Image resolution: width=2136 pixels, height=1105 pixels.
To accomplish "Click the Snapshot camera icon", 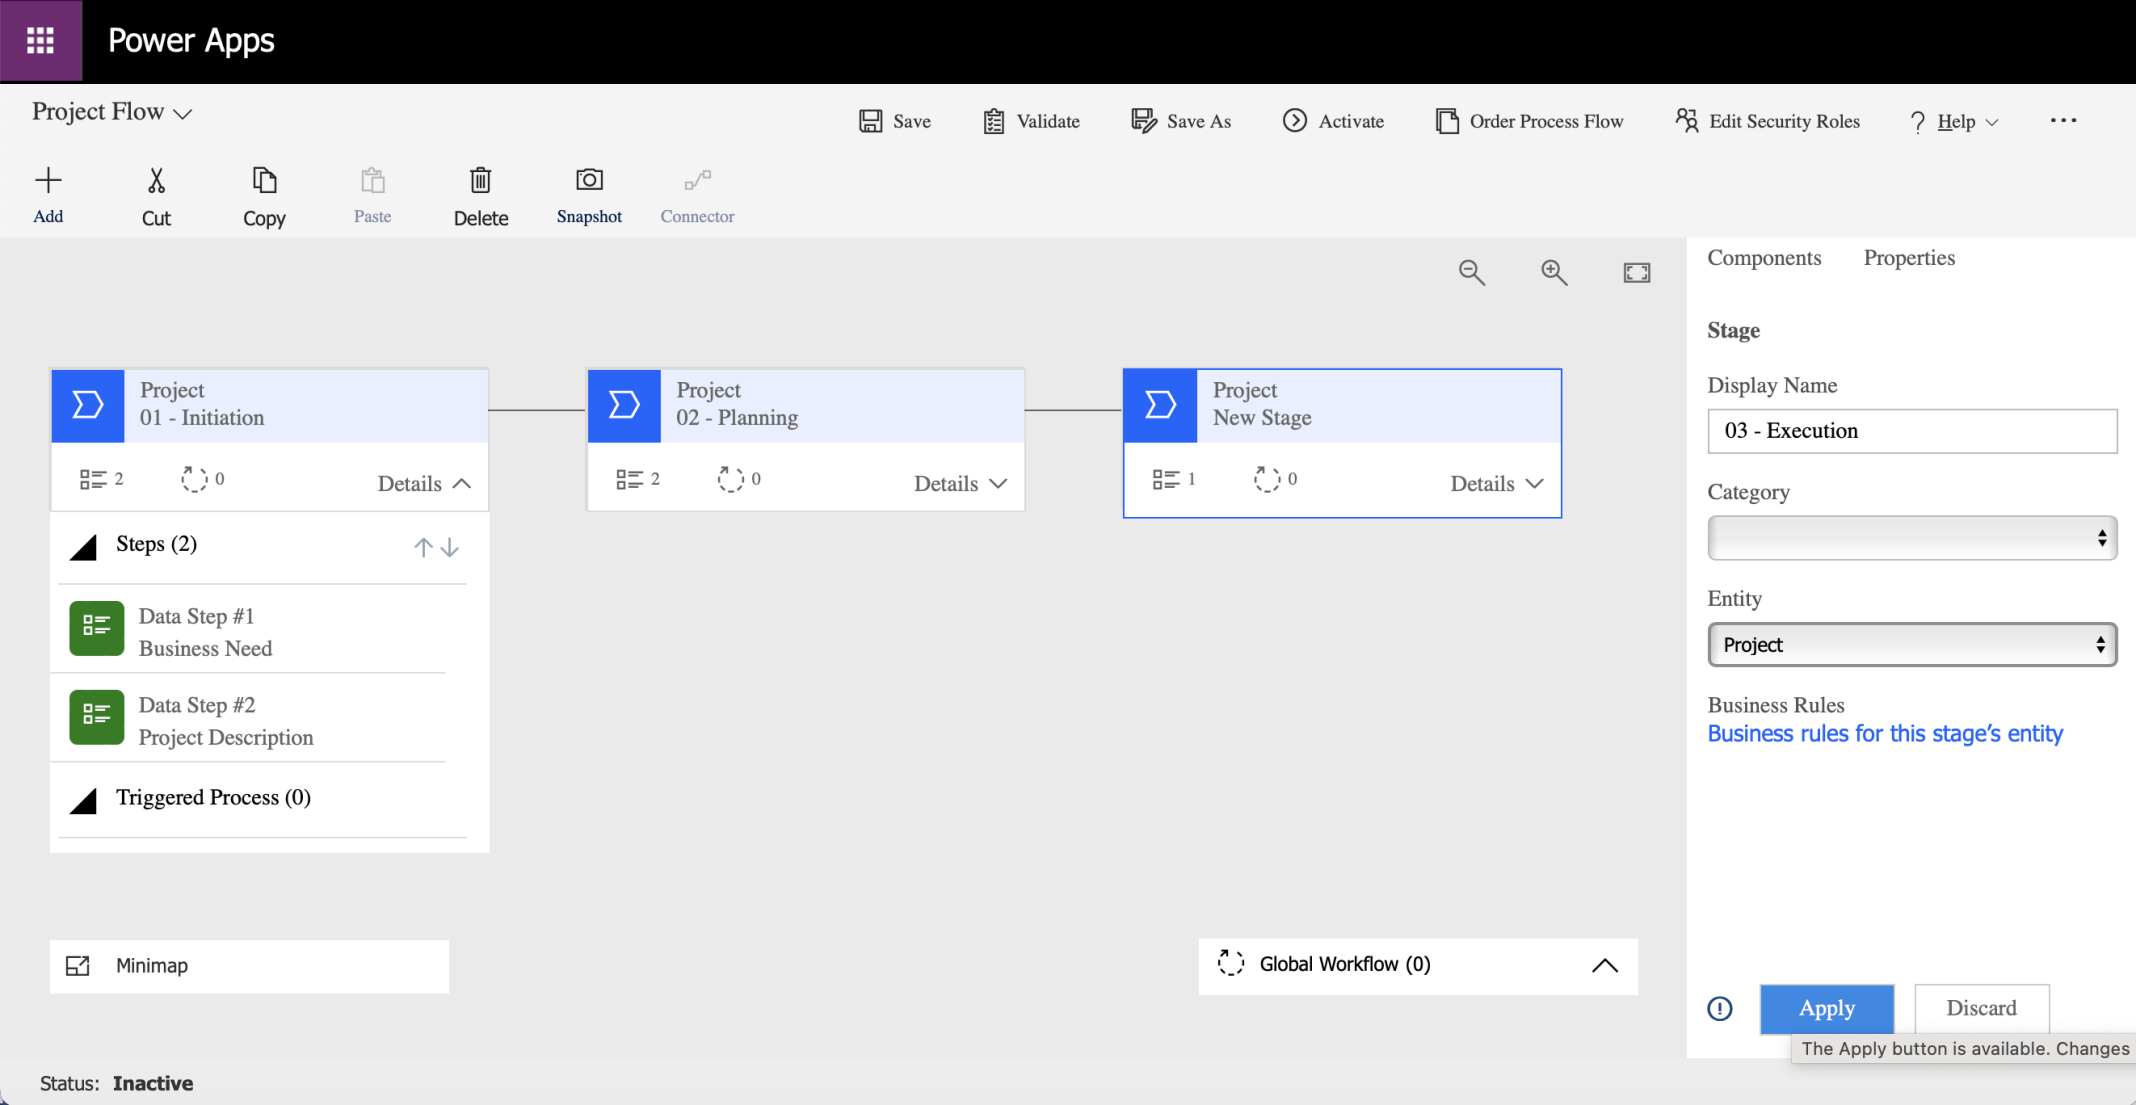I will pos(589,181).
